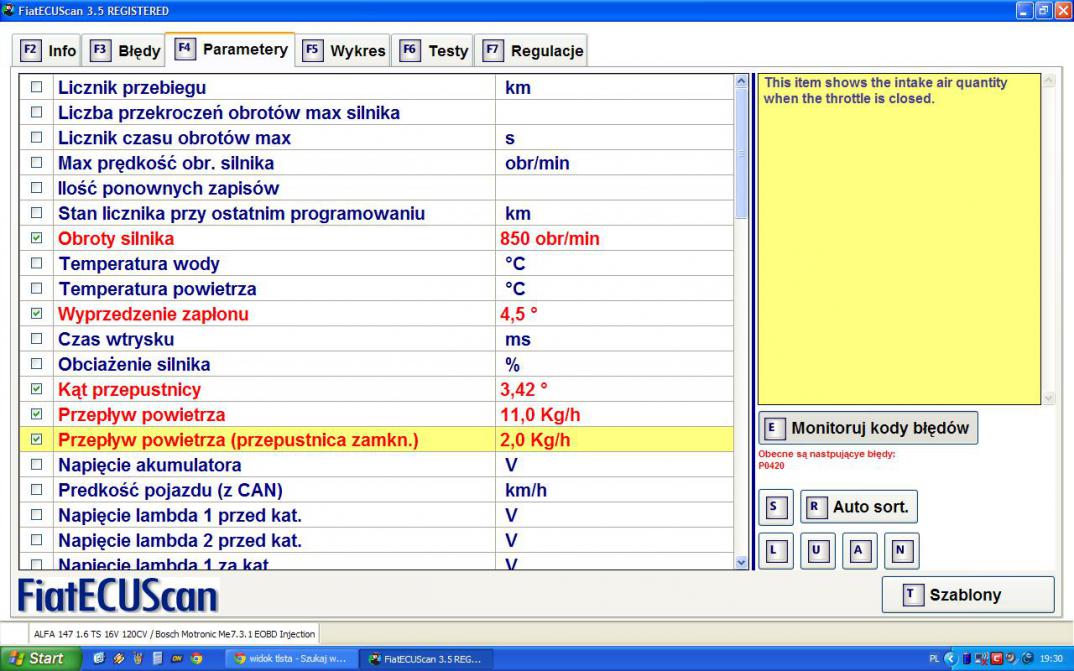Click the E key icon on monitor button
Viewport: 1074px width, 671px height.
(773, 428)
